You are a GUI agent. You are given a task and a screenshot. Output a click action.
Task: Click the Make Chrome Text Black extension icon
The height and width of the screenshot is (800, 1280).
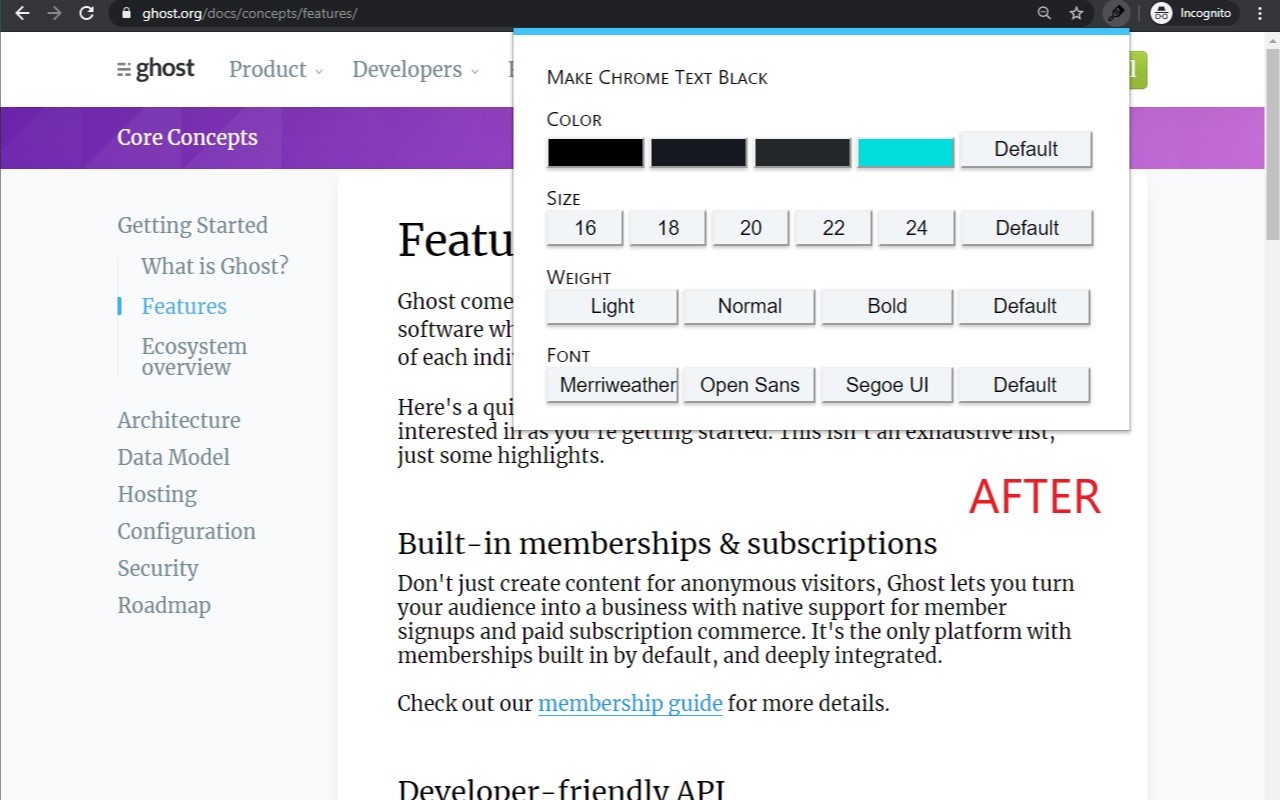pos(1116,13)
